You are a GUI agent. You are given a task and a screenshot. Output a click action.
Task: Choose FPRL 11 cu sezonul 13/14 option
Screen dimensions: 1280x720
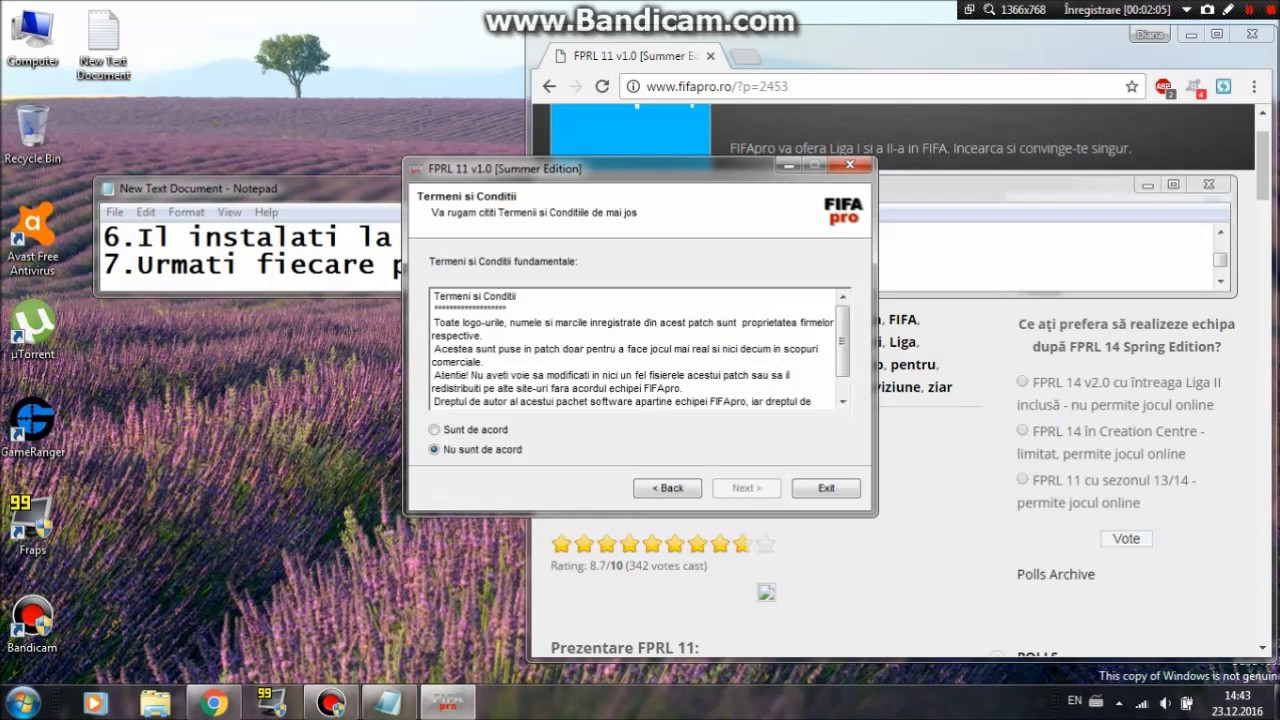click(1023, 479)
